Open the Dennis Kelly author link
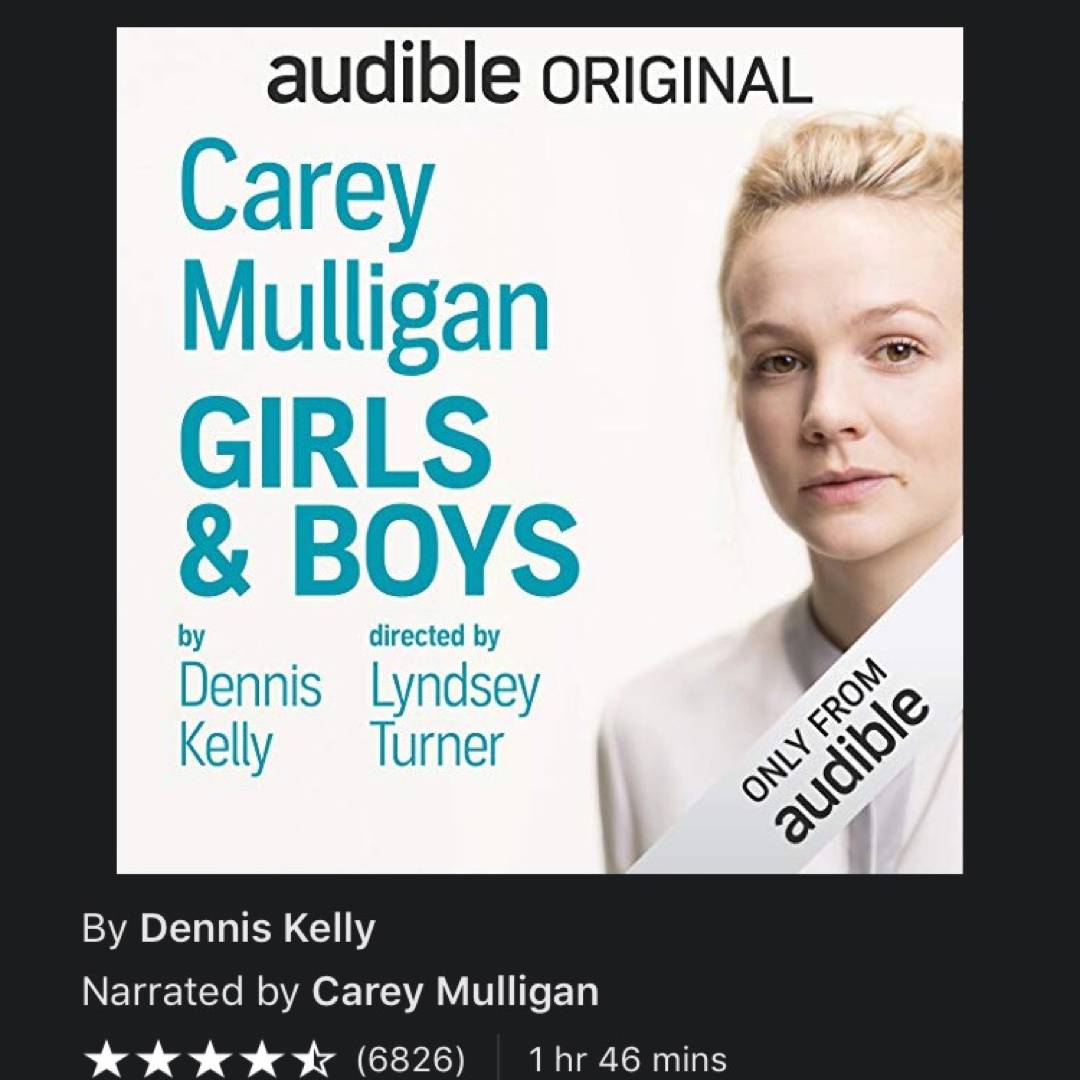 [258, 928]
